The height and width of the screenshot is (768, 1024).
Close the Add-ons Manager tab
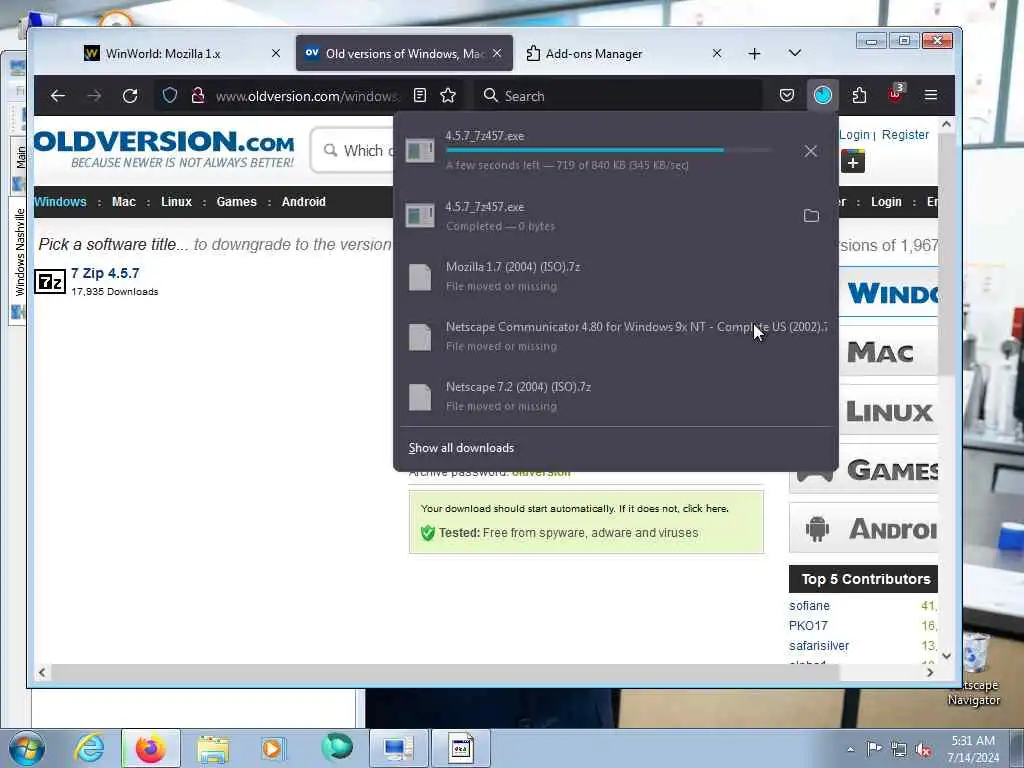[x=717, y=54]
